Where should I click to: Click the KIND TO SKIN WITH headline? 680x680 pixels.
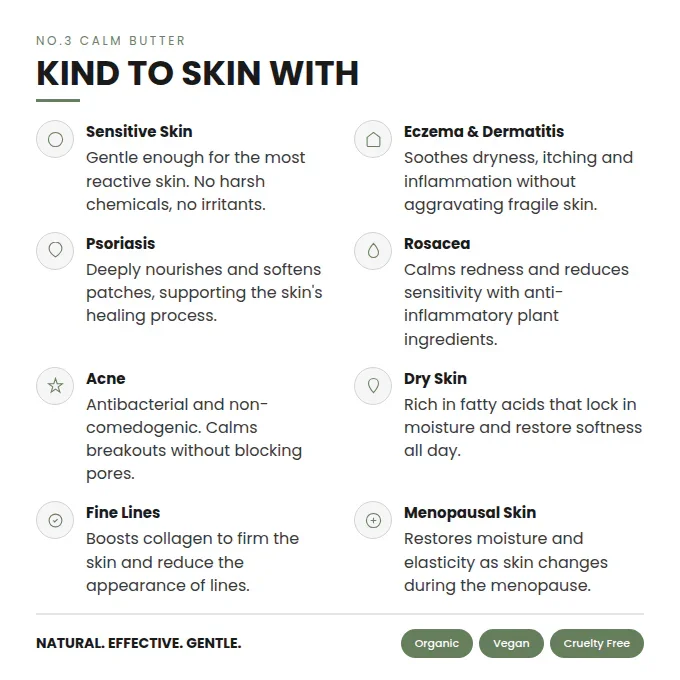(x=198, y=73)
